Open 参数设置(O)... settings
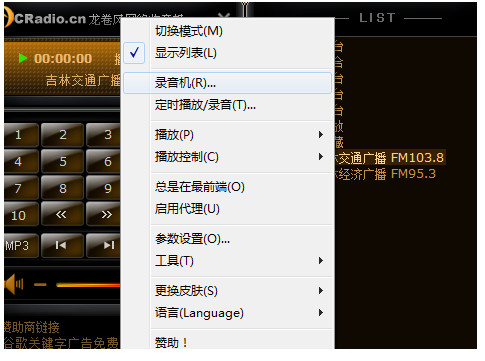The width and height of the screenshot is (485, 361). (x=228, y=239)
